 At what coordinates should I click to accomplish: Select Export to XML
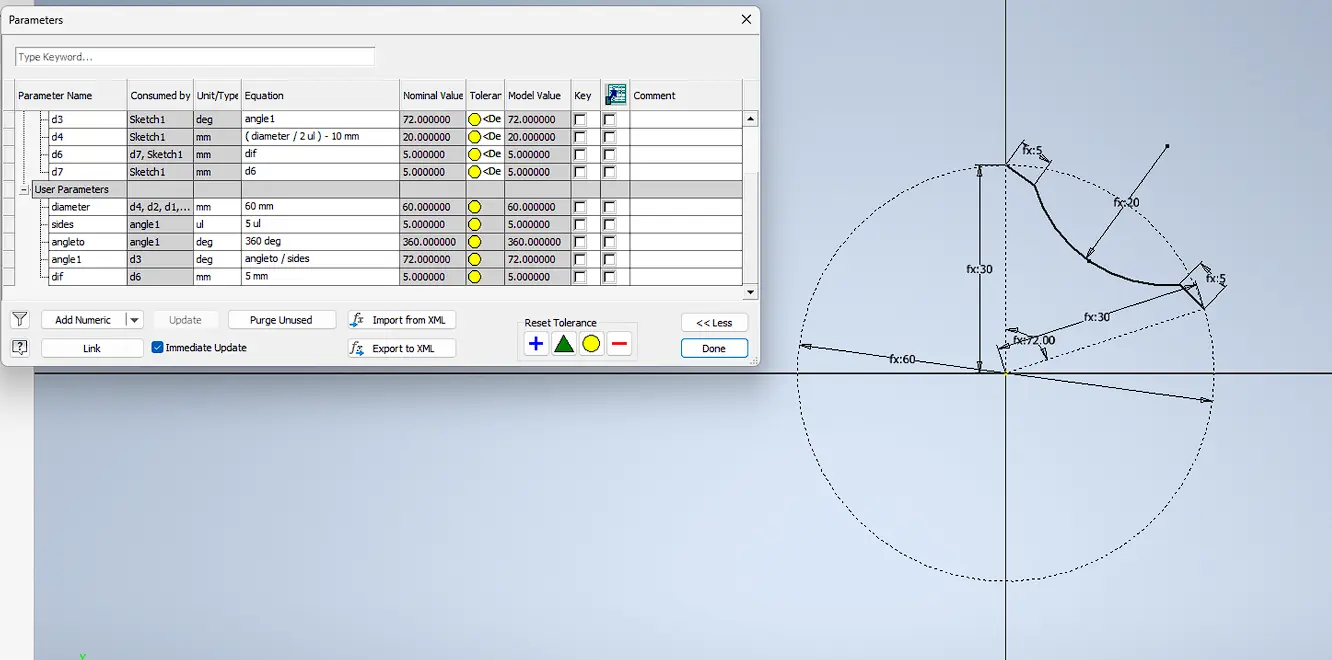(x=401, y=348)
